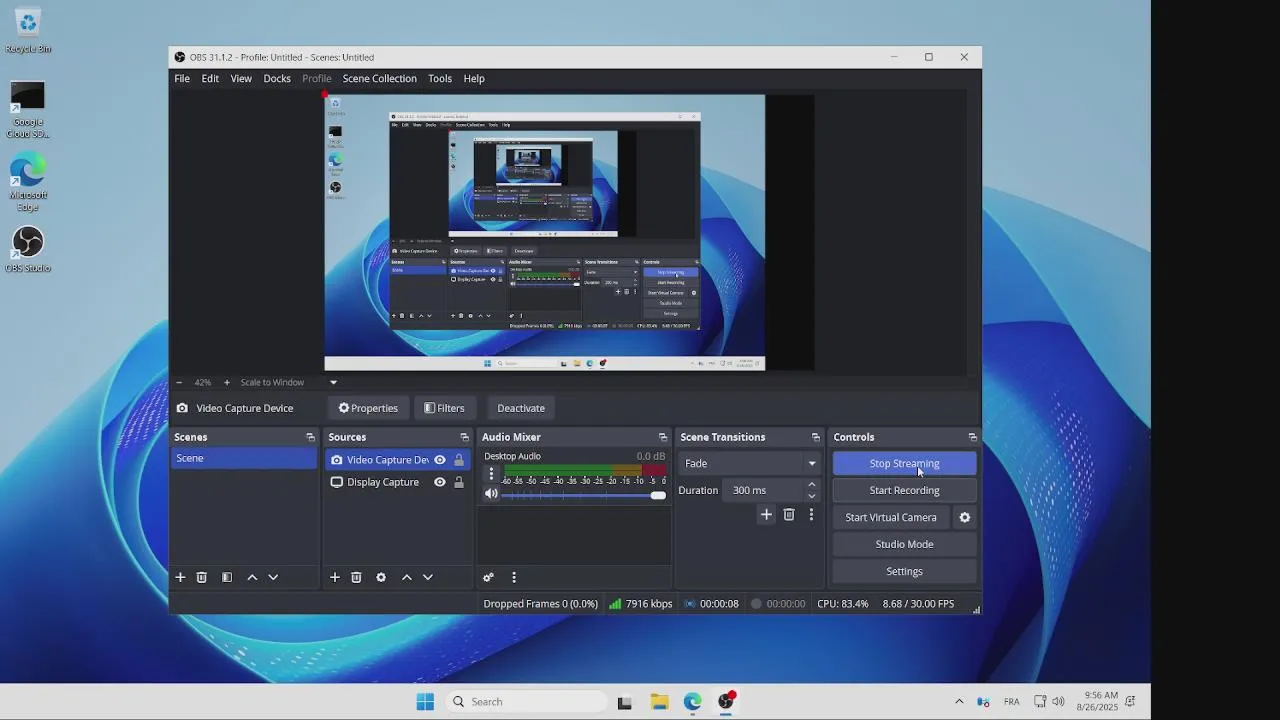Mute Desktop Audio speaker icon
Viewport: 1280px width, 720px height.
[x=491, y=494]
